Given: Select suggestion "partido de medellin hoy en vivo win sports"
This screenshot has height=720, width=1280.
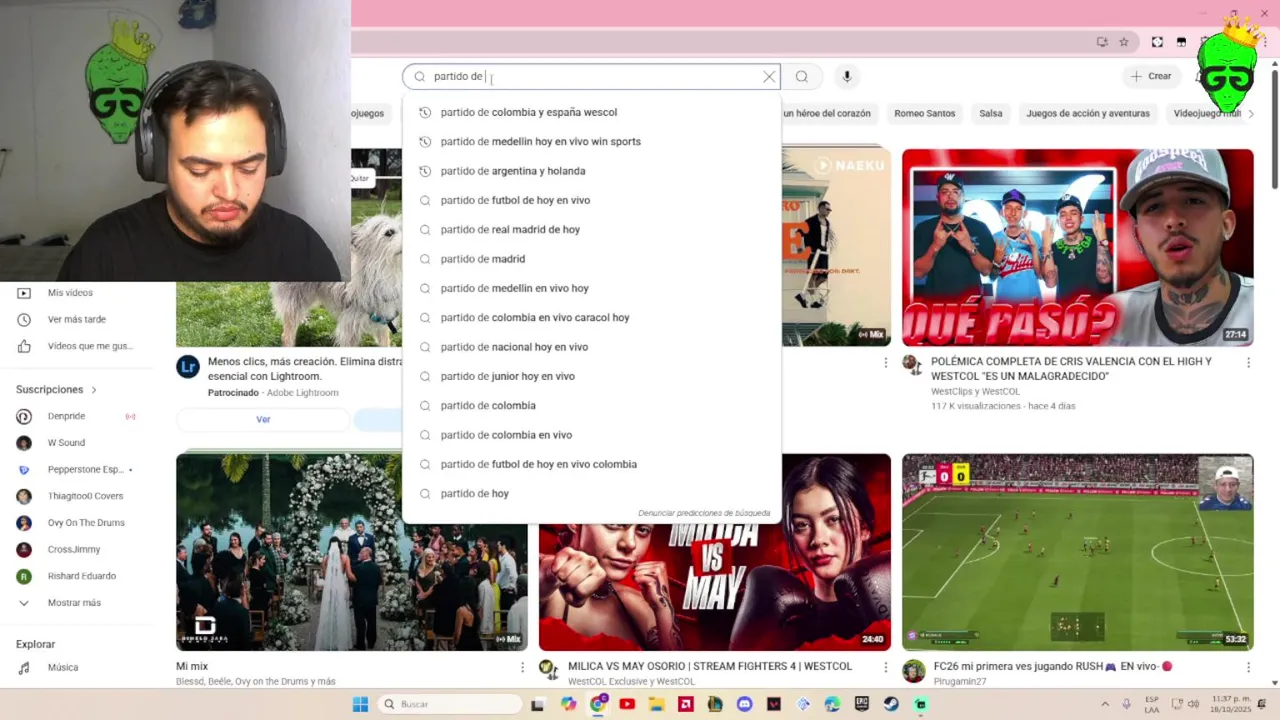Looking at the screenshot, I should (591, 141).
